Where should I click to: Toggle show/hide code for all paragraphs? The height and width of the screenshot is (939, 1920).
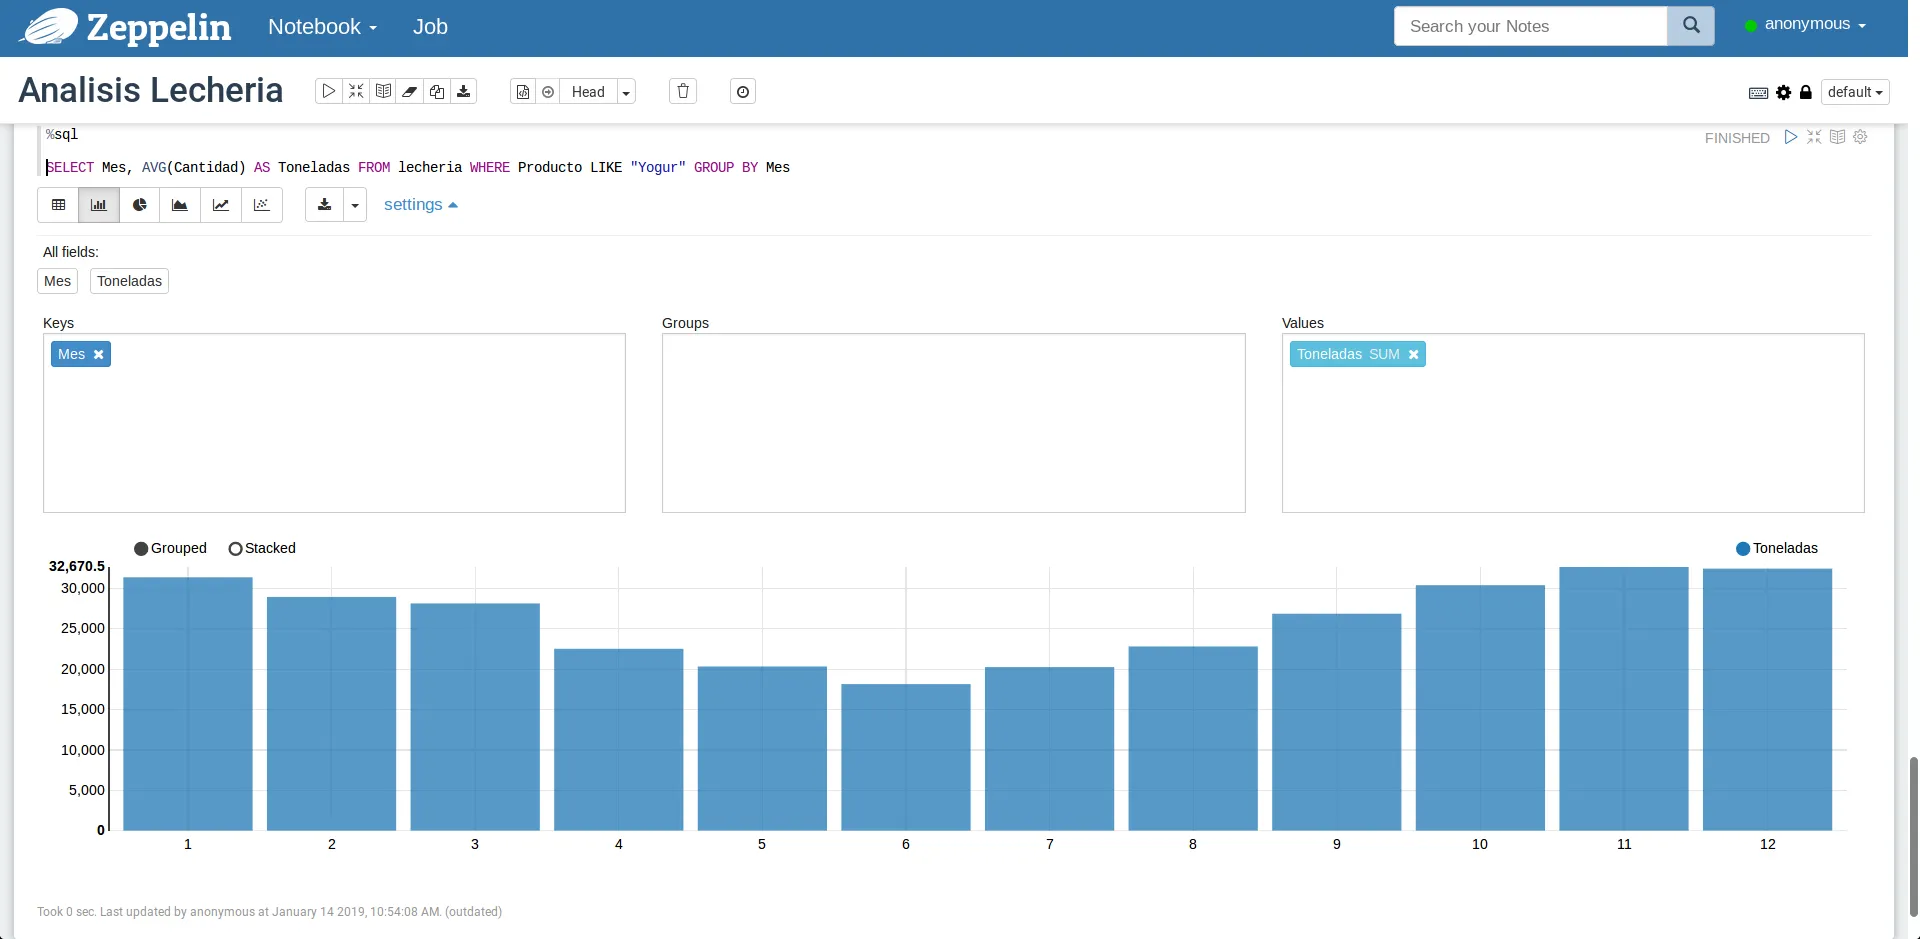(356, 91)
